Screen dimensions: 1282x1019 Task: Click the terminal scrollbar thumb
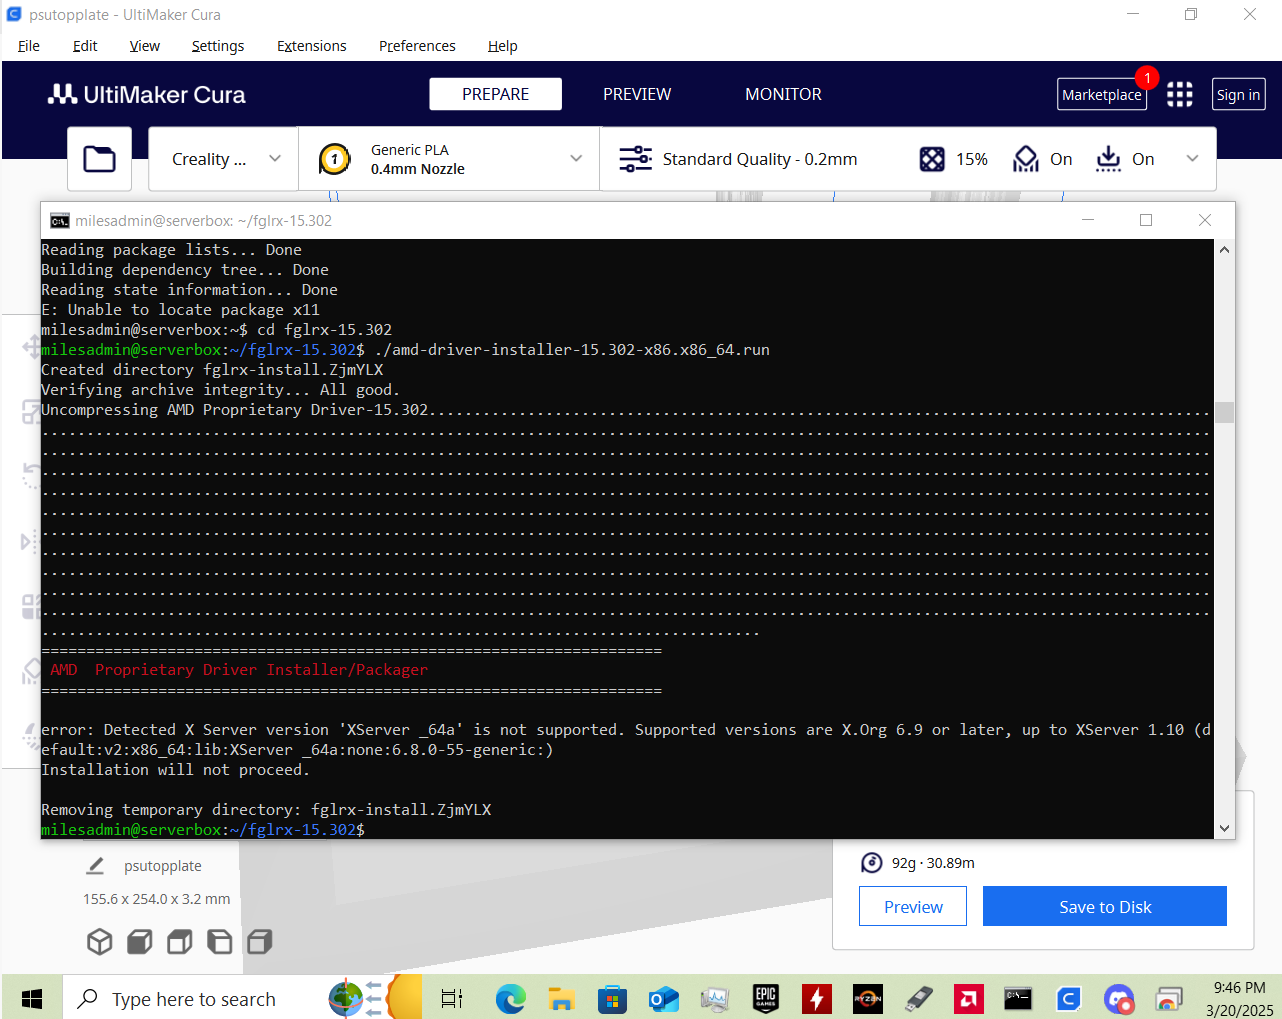pos(1224,412)
